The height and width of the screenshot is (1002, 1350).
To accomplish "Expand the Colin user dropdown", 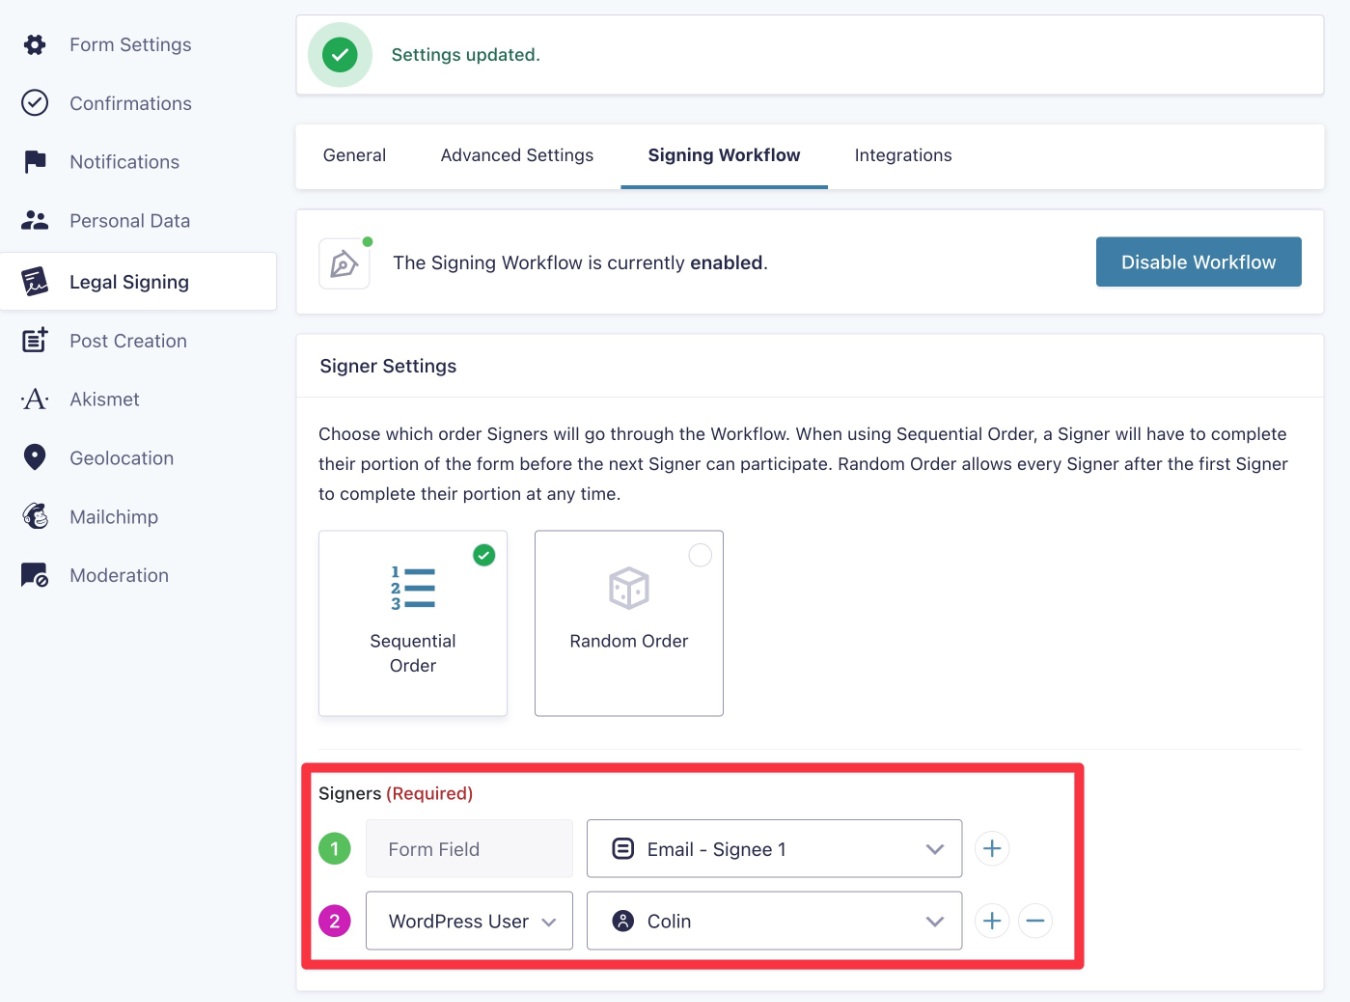I will coord(774,921).
